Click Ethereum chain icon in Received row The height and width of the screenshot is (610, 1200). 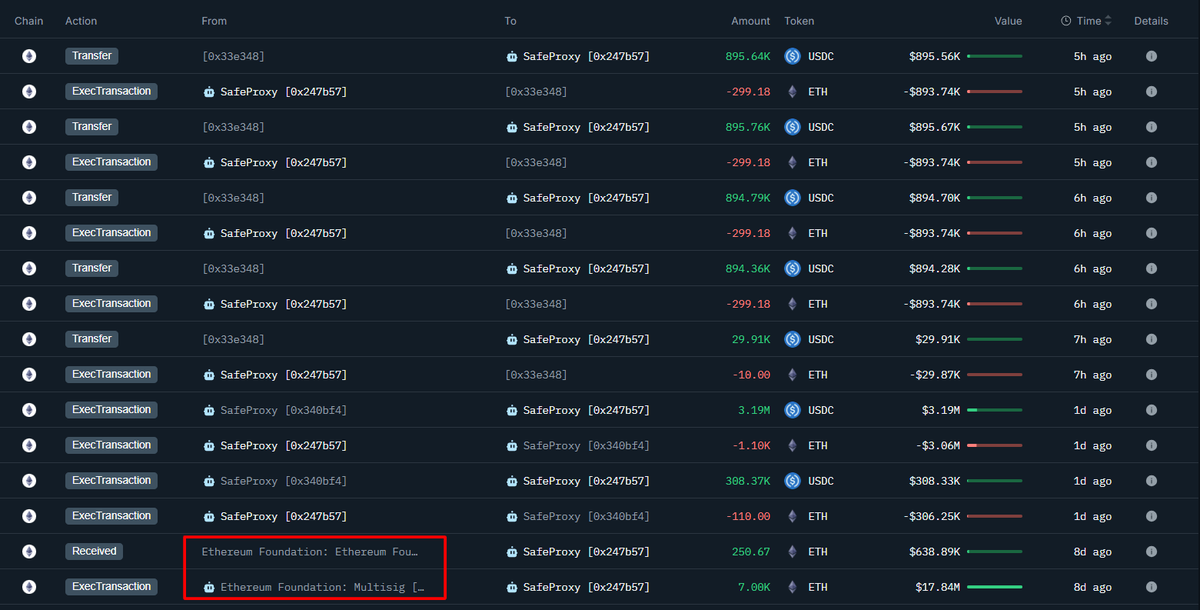[29, 551]
